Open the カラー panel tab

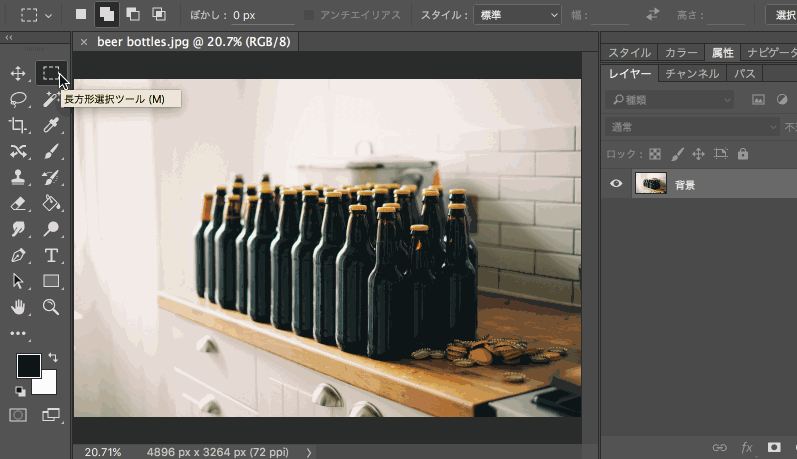[681, 53]
